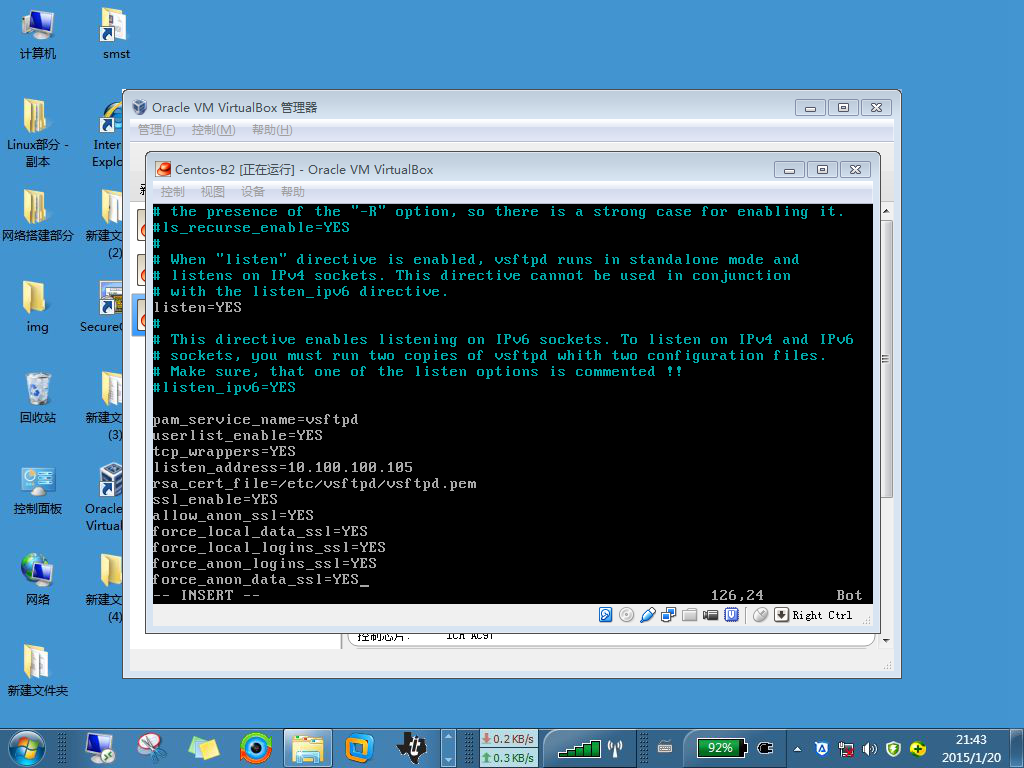Open 控制(M) menu in VirtualBox manager
The width and height of the screenshot is (1024, 768).
pyautogui.click(x=214, y=129)
